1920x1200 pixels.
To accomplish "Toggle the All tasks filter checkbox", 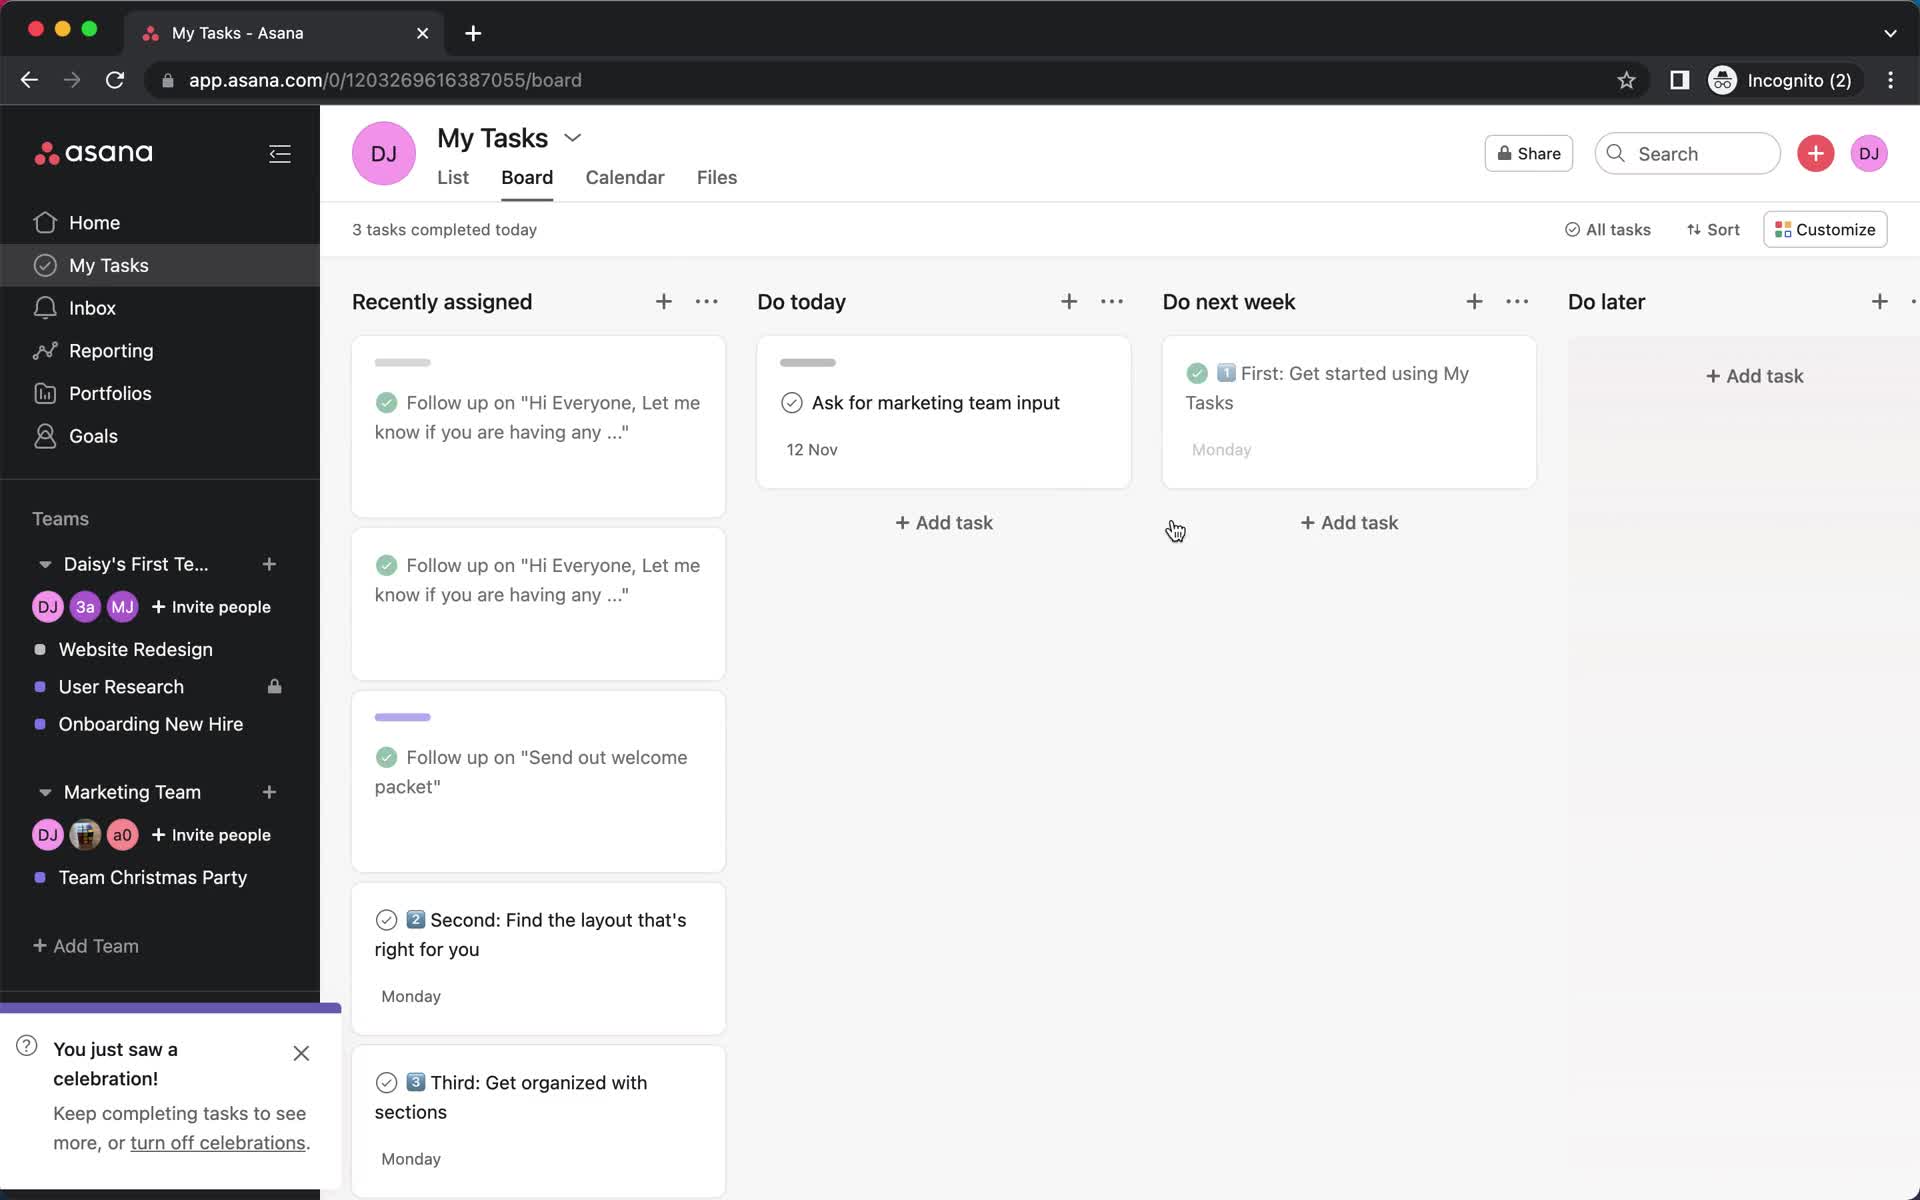I will click(x=1572, y=229).
